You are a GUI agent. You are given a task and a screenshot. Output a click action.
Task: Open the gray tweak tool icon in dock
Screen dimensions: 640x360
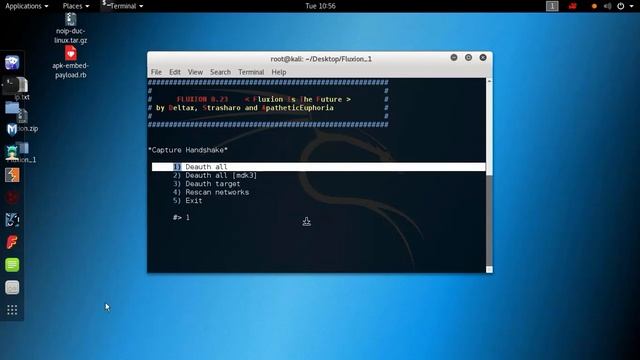click(x=12, y=287)
